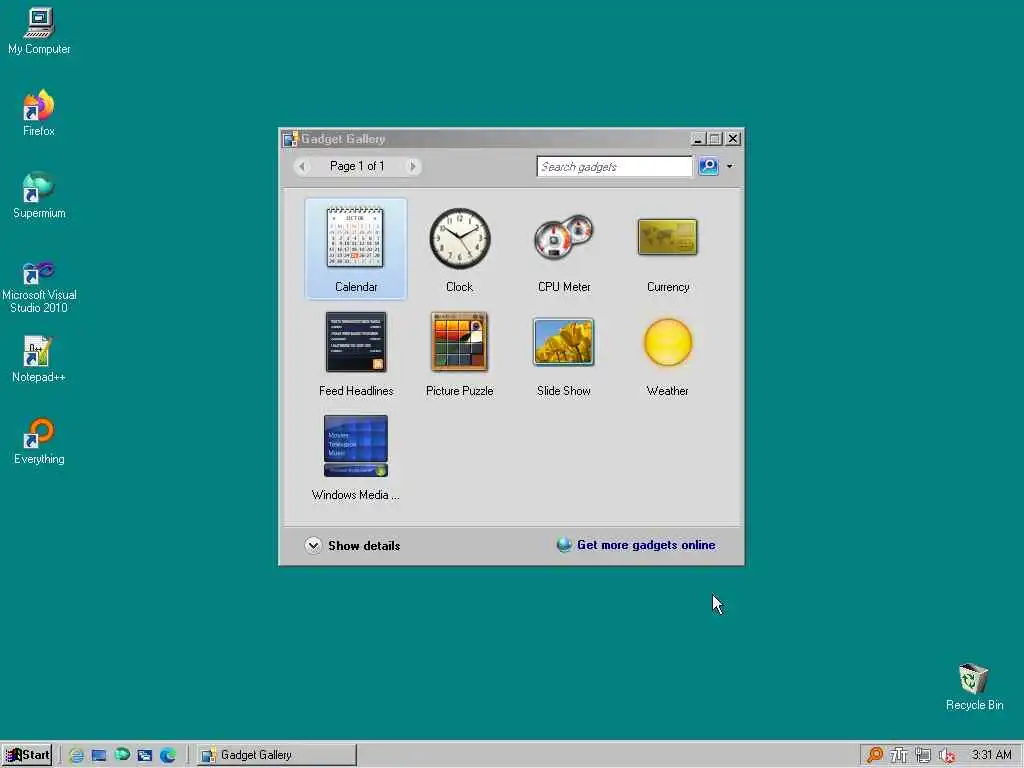Click Gadget Gallery taskbar button

(277, 755)
